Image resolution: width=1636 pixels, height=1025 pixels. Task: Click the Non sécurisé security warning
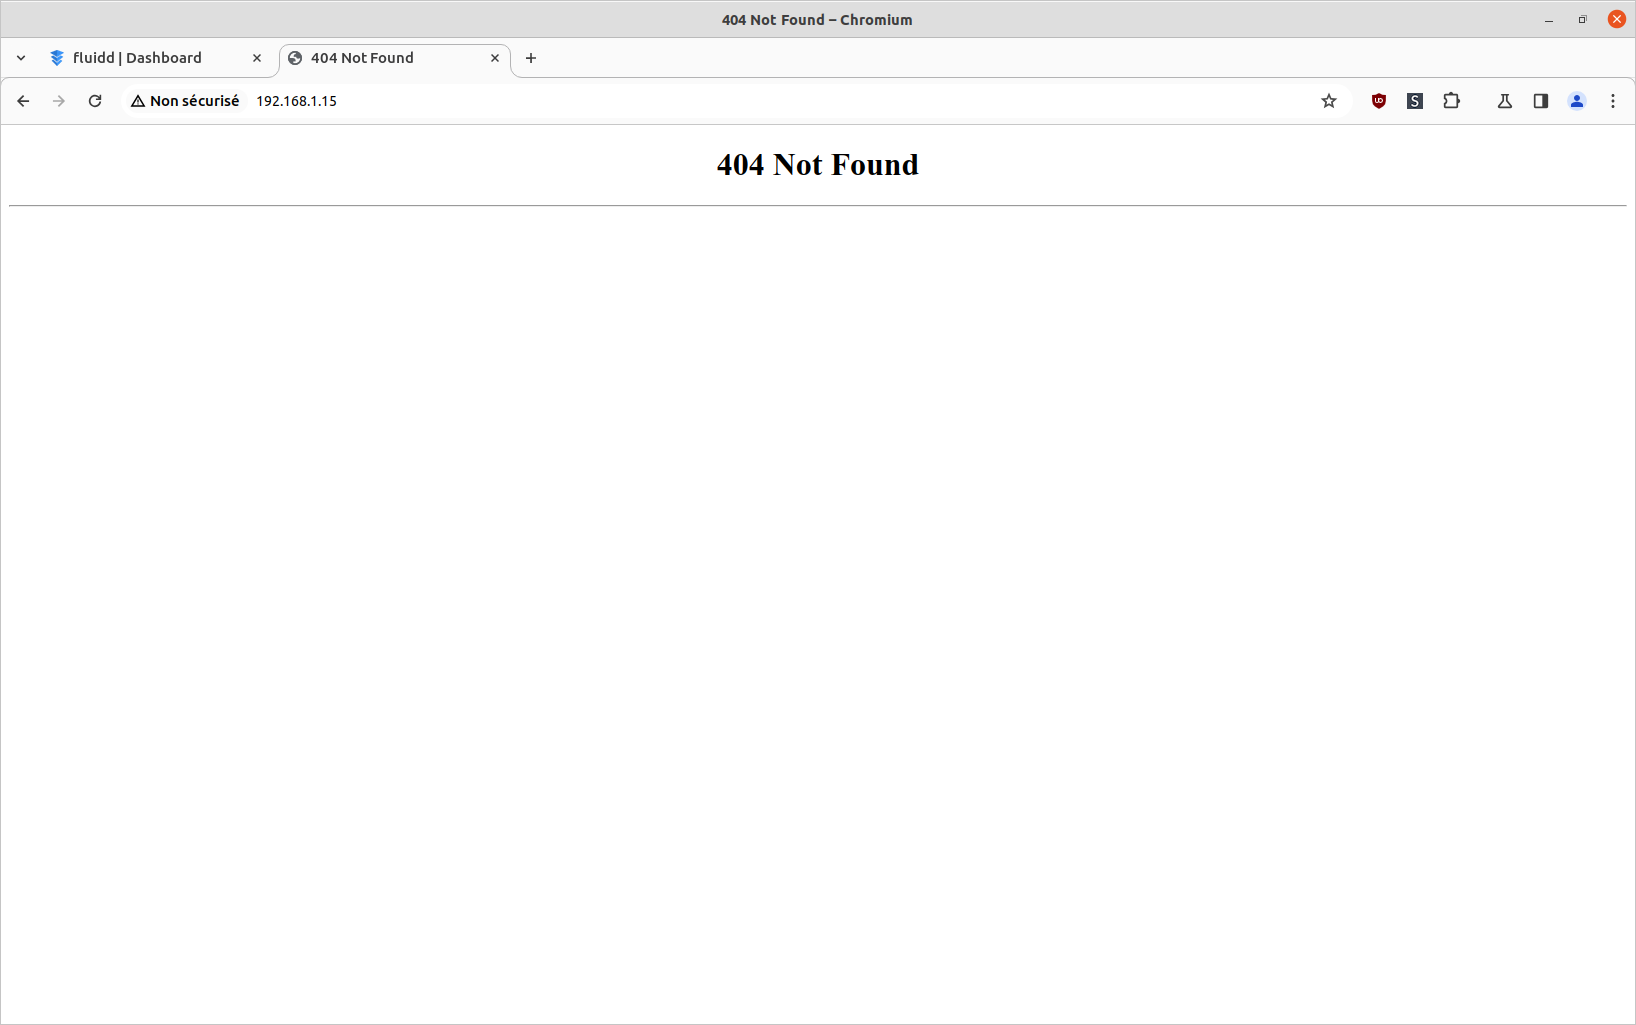pyautogui.click(x=185, y=101)
